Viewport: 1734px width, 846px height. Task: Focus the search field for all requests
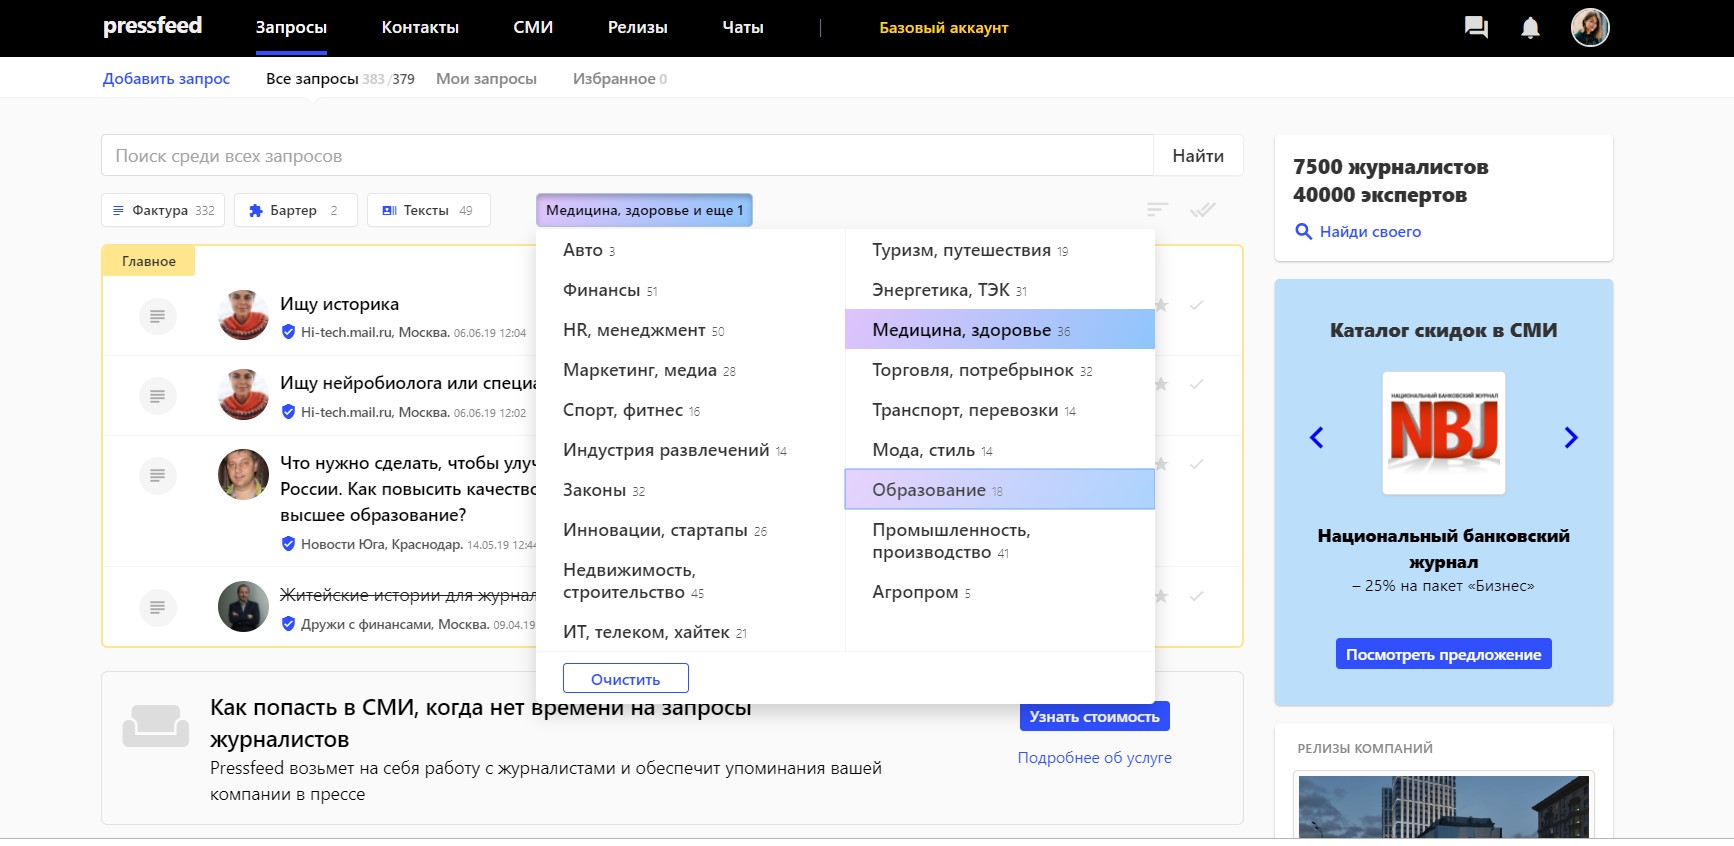(x=627, y=156)
